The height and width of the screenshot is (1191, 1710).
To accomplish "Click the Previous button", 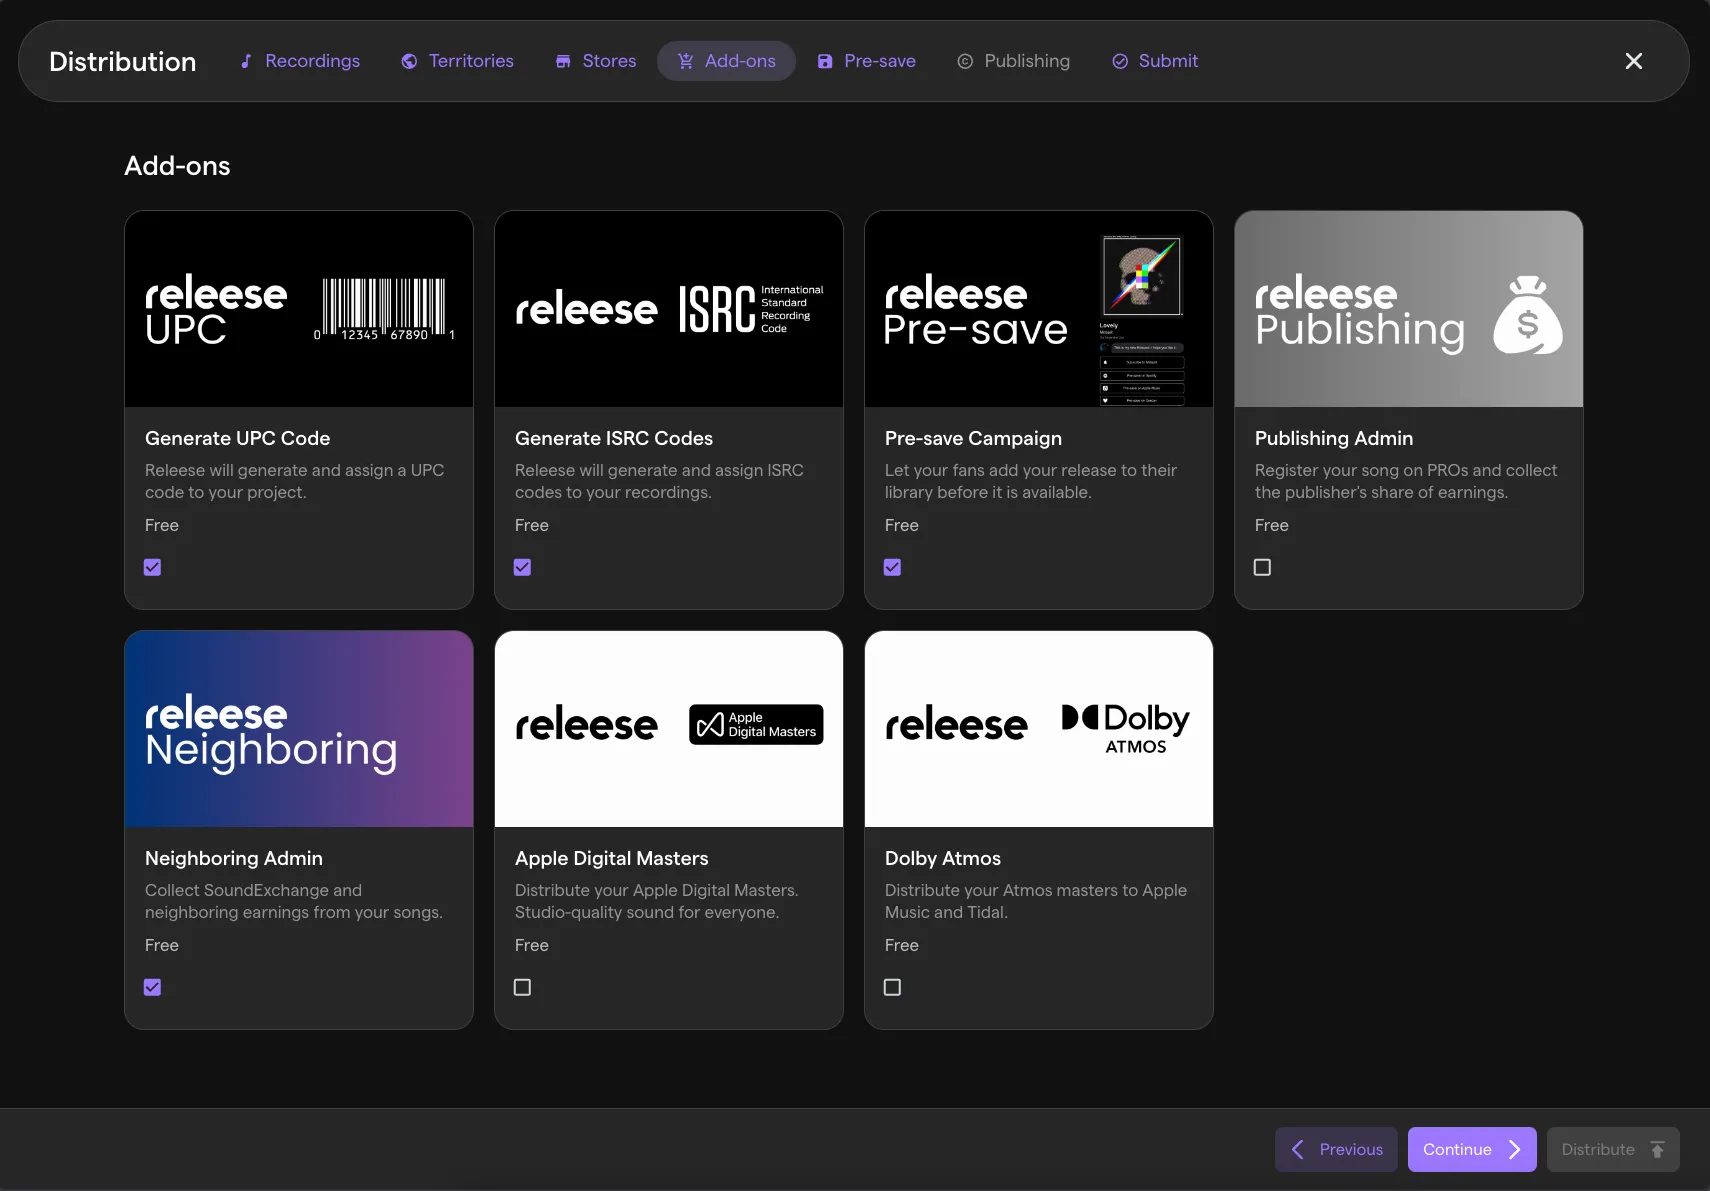I will (1336, 1150).
